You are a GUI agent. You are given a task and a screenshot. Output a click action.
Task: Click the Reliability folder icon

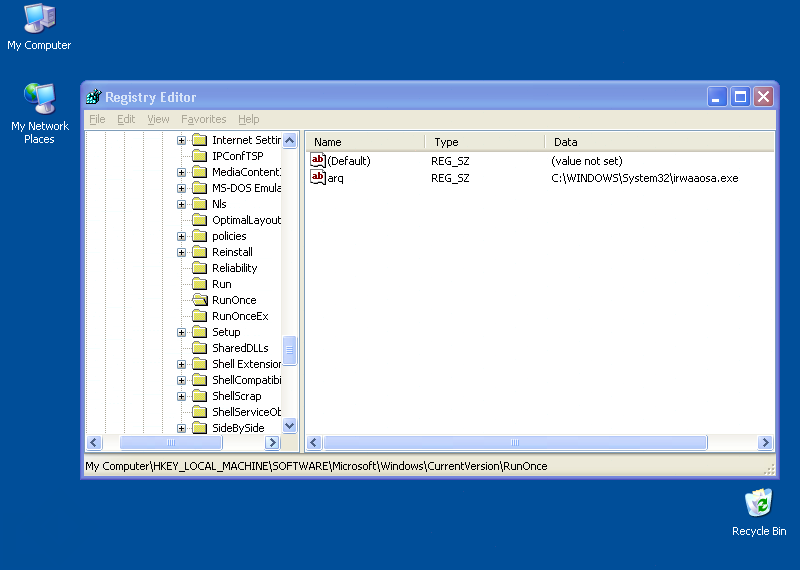click(x=199, y=268)
